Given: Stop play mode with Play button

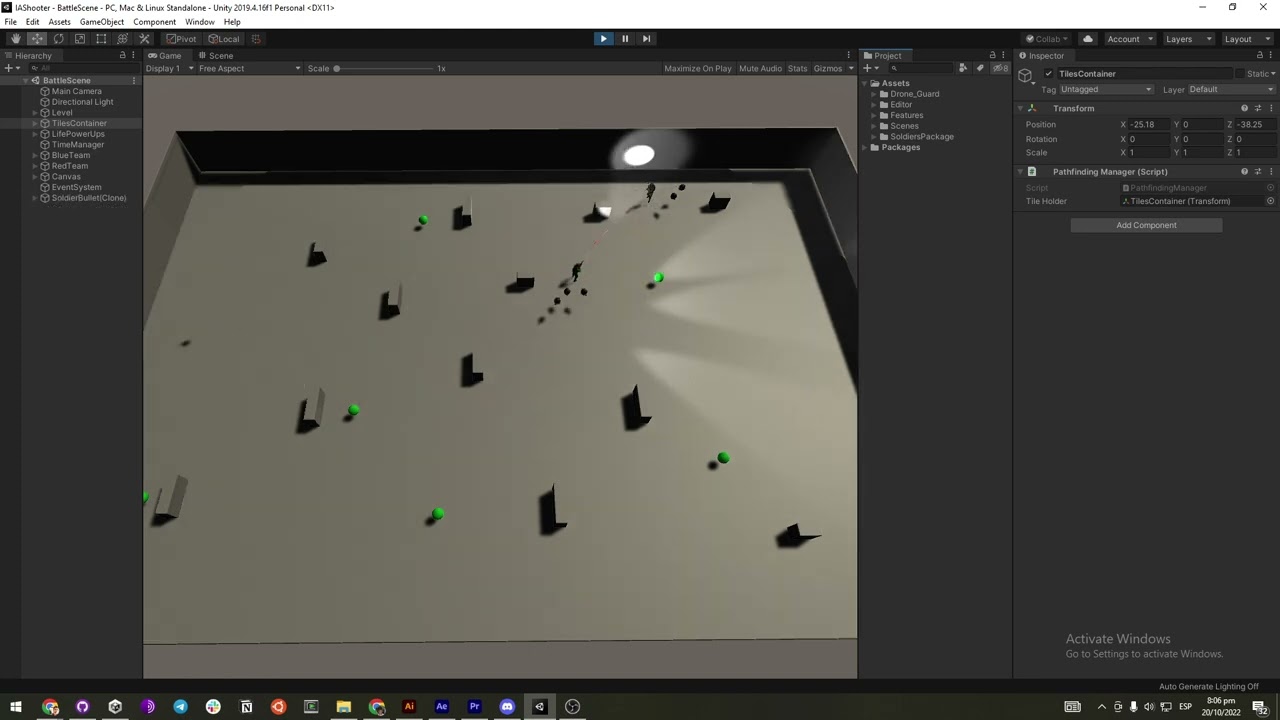Looking at the screenshot, I should coord(603,39).
